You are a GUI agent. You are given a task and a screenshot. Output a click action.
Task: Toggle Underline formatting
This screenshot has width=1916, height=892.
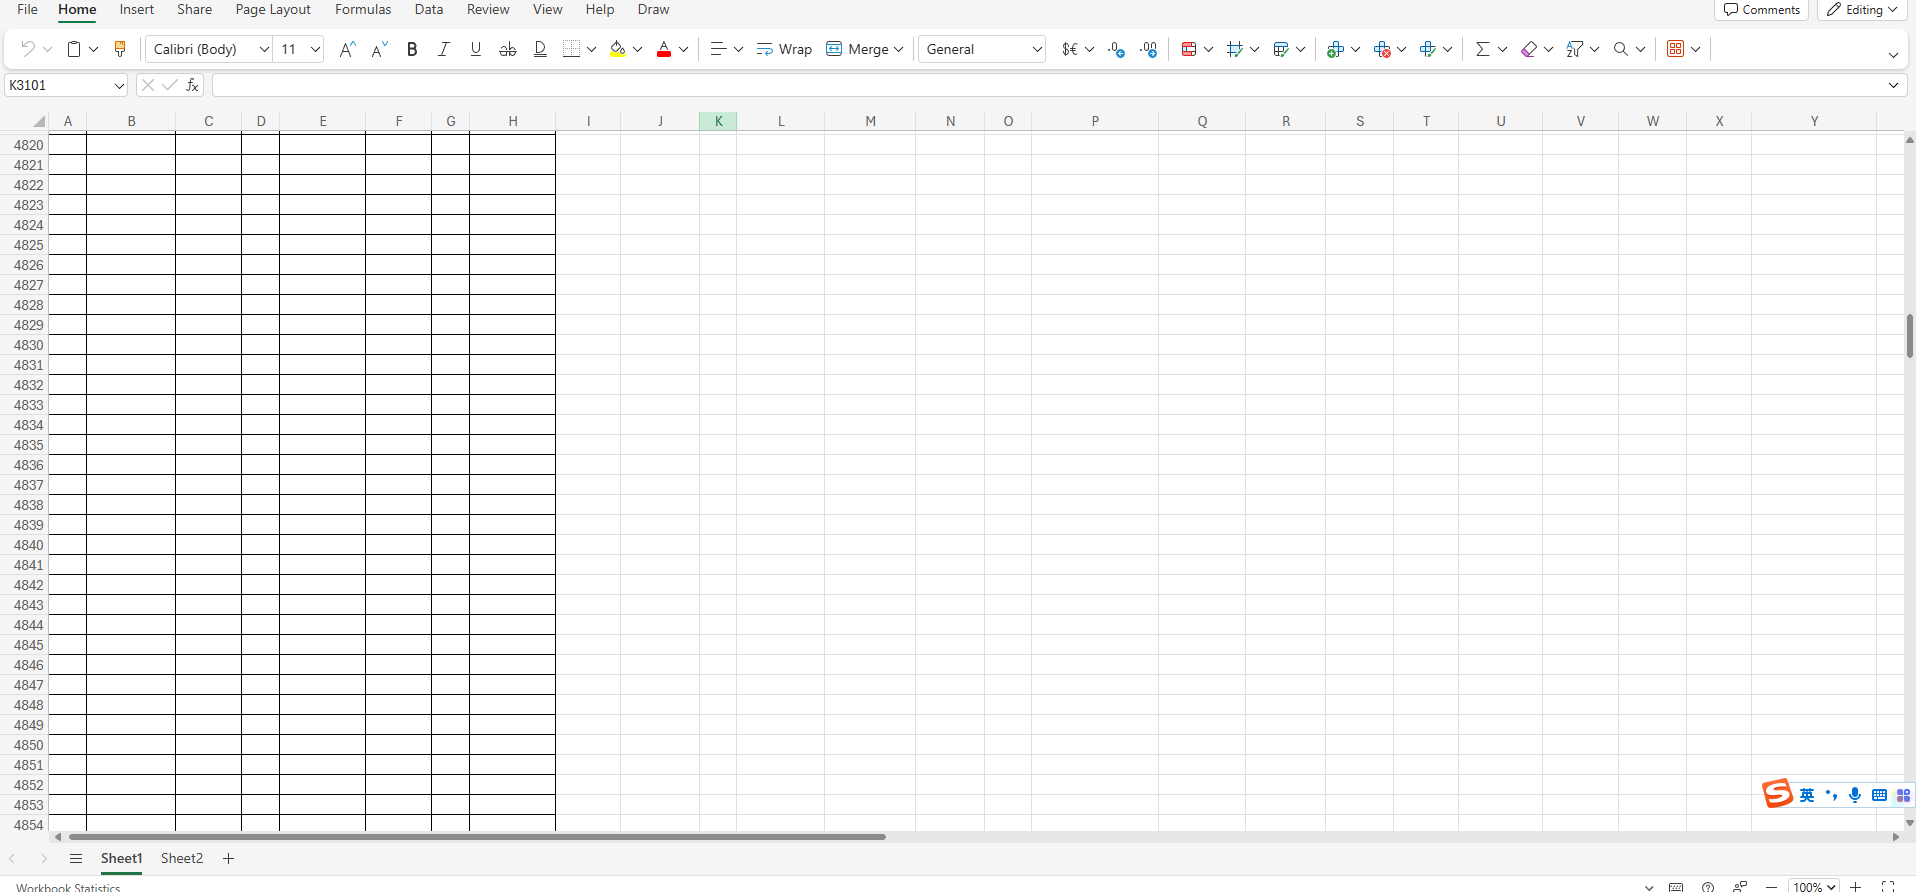(476, 49)
